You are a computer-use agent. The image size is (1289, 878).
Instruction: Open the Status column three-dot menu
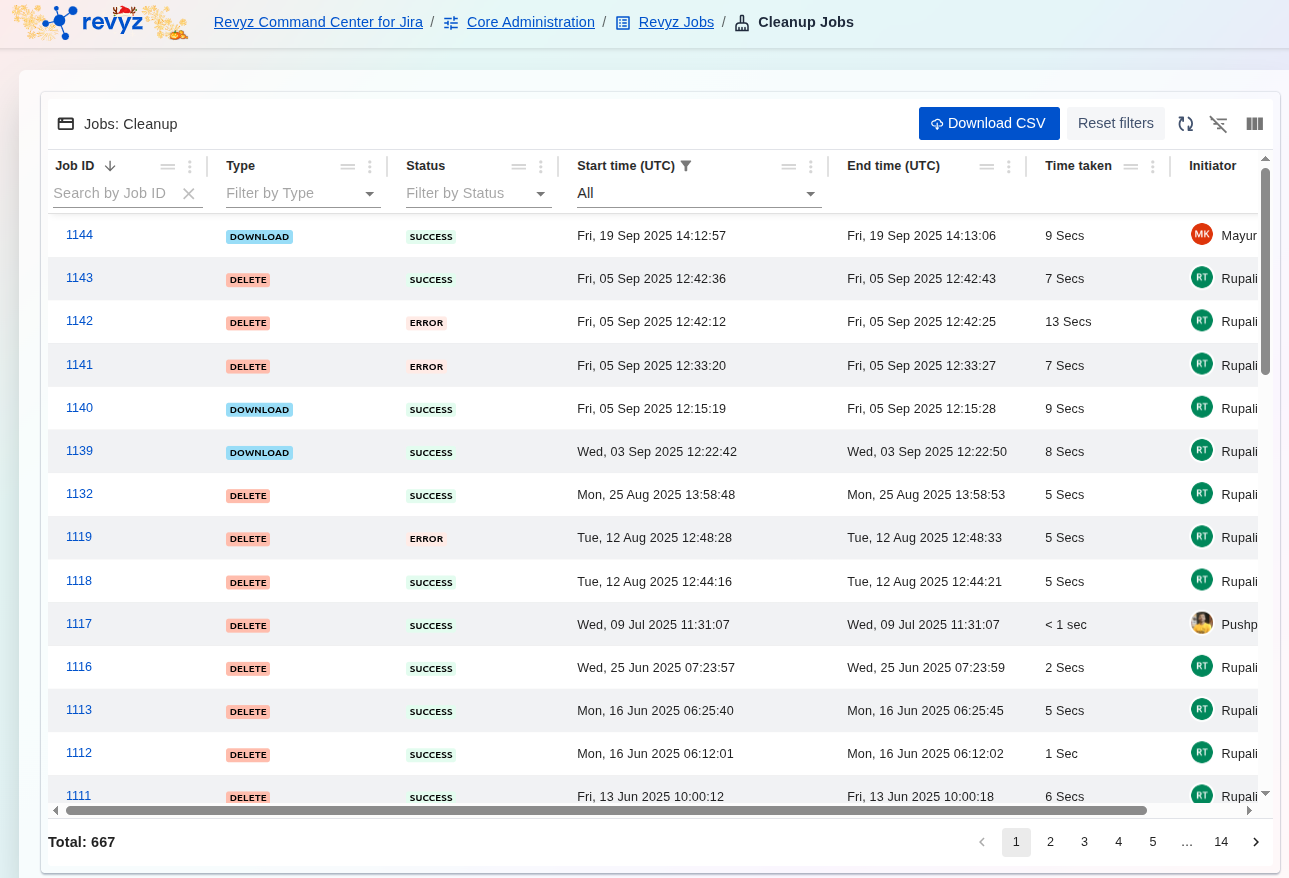click(540, 167)
